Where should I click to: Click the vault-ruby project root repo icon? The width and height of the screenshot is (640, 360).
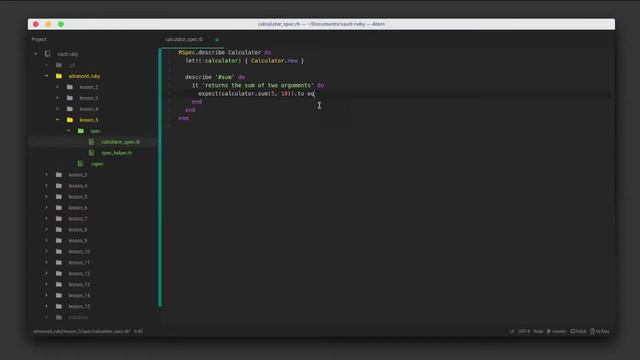[48, 54]
